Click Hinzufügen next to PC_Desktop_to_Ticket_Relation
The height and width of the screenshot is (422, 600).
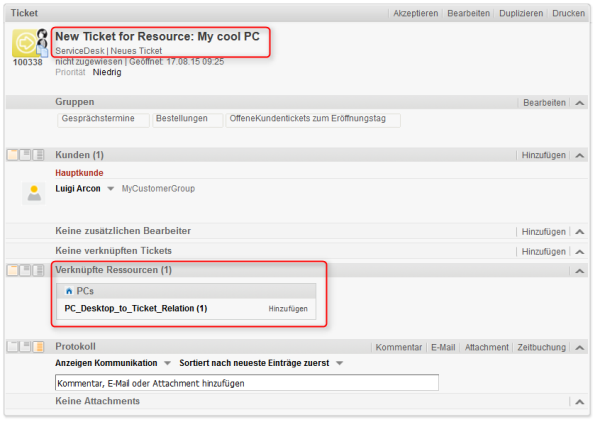tap(288, 309)
